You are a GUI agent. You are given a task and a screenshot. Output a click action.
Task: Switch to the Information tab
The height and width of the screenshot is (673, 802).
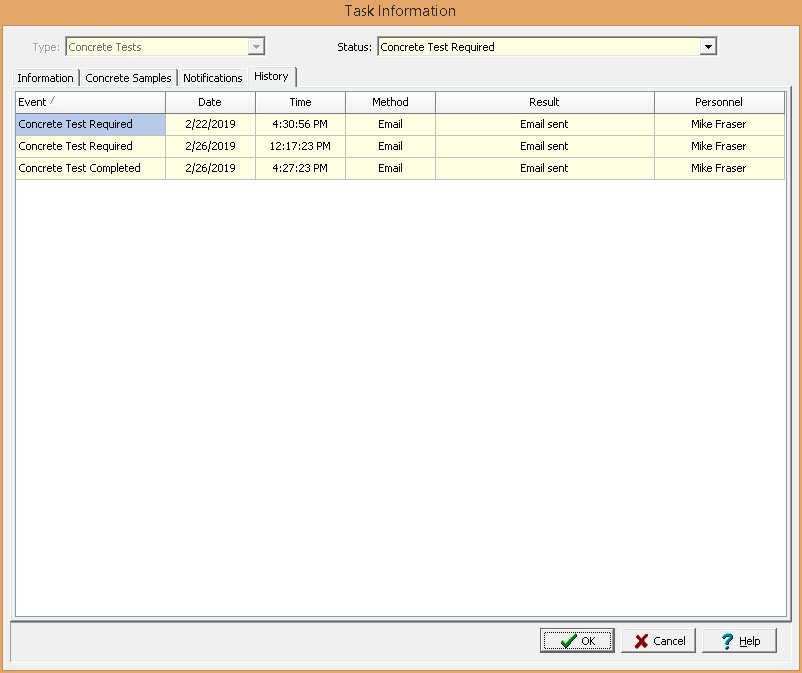pos(45,78)
